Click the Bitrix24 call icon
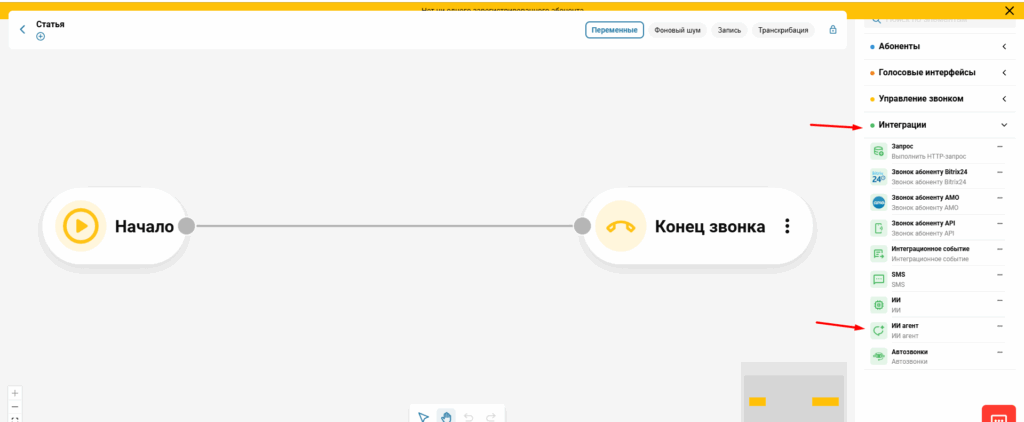This screenshot has width=1024, height=422. coord(878,177)
